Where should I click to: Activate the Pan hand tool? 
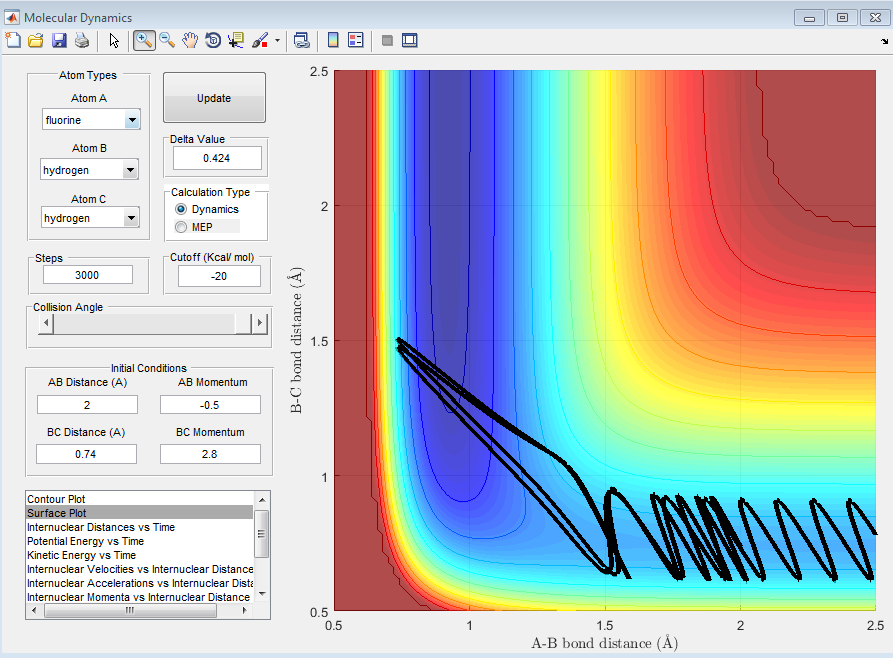pyautogui.click(x=190, y=40)
